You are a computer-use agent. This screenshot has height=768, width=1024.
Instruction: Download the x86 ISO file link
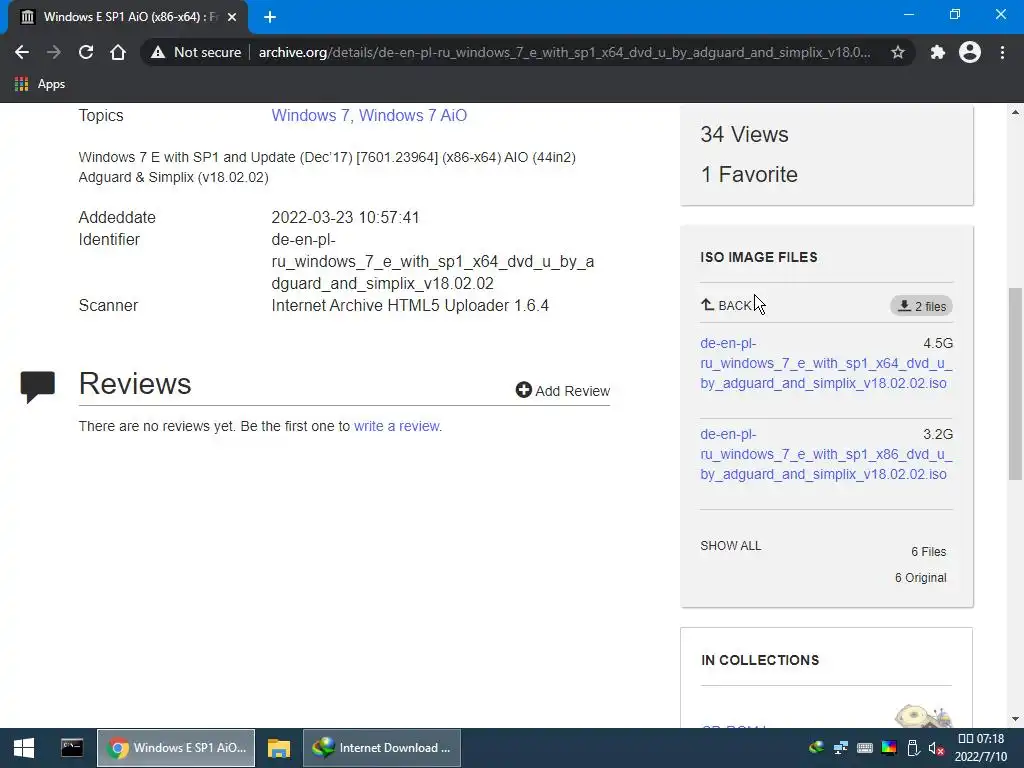826,455
